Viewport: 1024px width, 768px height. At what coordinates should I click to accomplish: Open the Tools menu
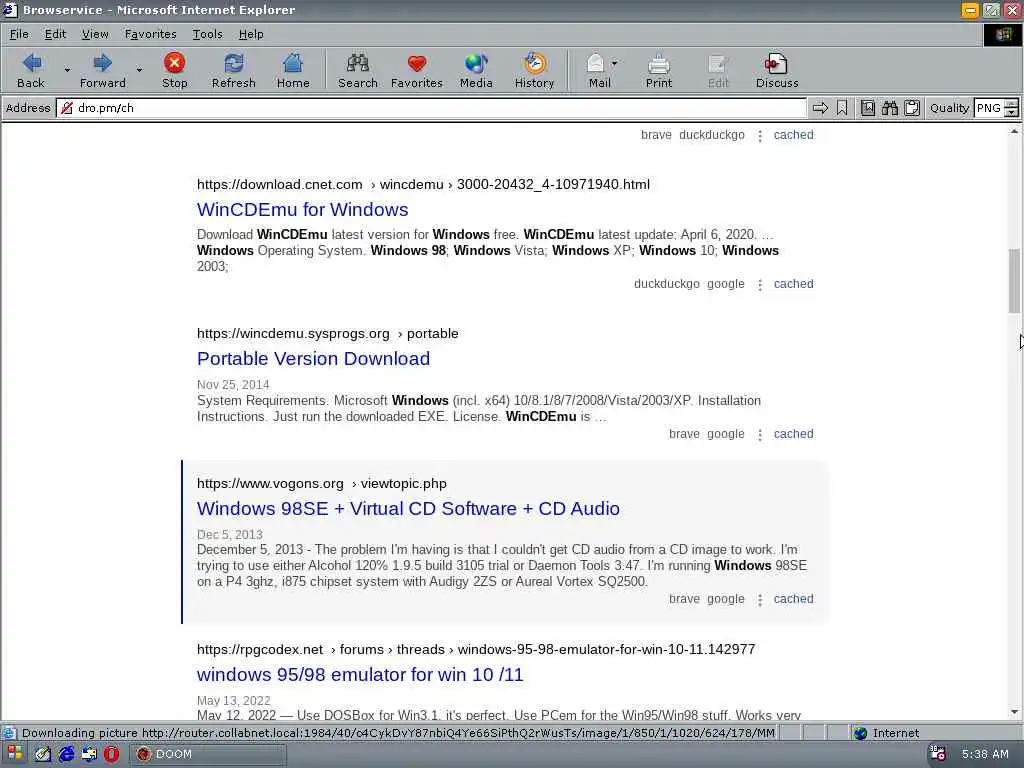tap(208, 34)
